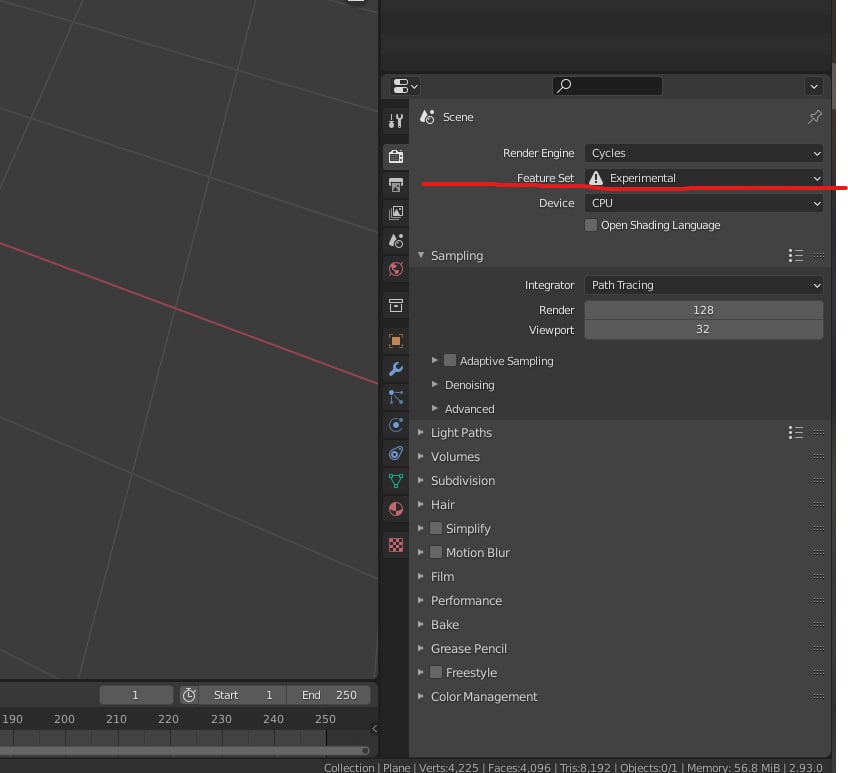The image size is (848, 773).
Task: Enable the Motion Blur checkbox
Action: 436,552
